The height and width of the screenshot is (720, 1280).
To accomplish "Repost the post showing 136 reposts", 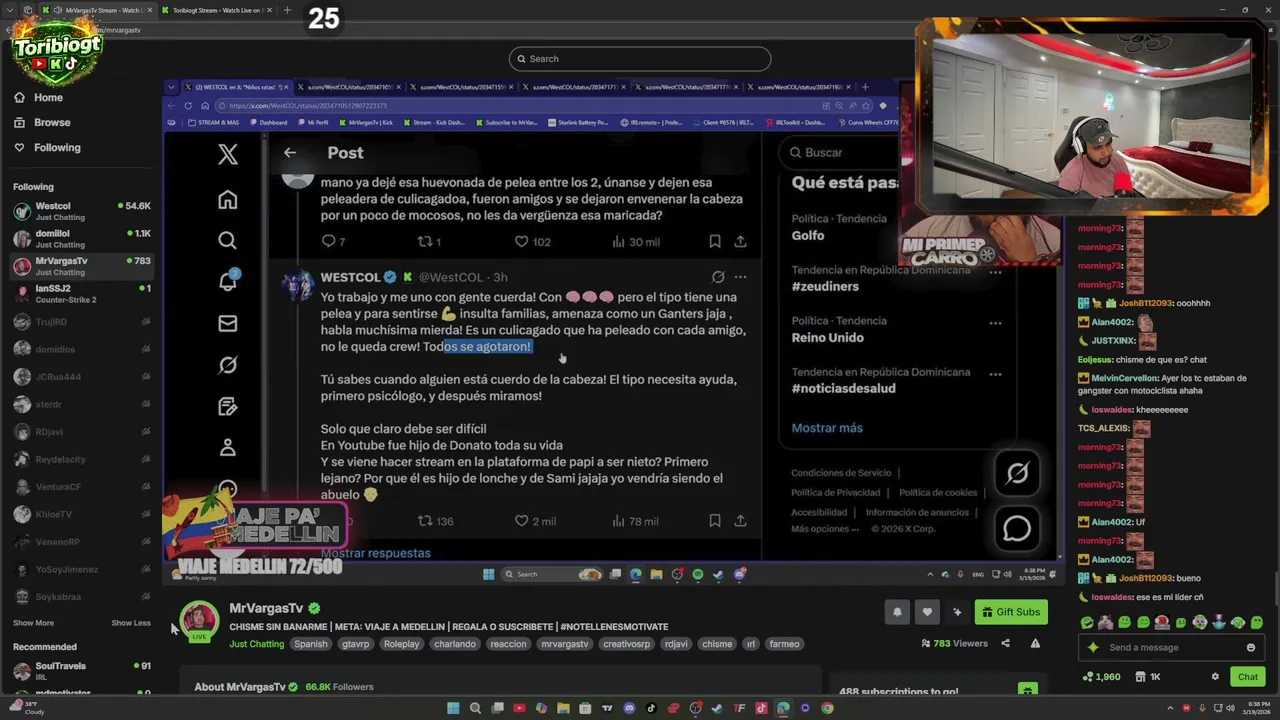I will (x=425, y=521).
